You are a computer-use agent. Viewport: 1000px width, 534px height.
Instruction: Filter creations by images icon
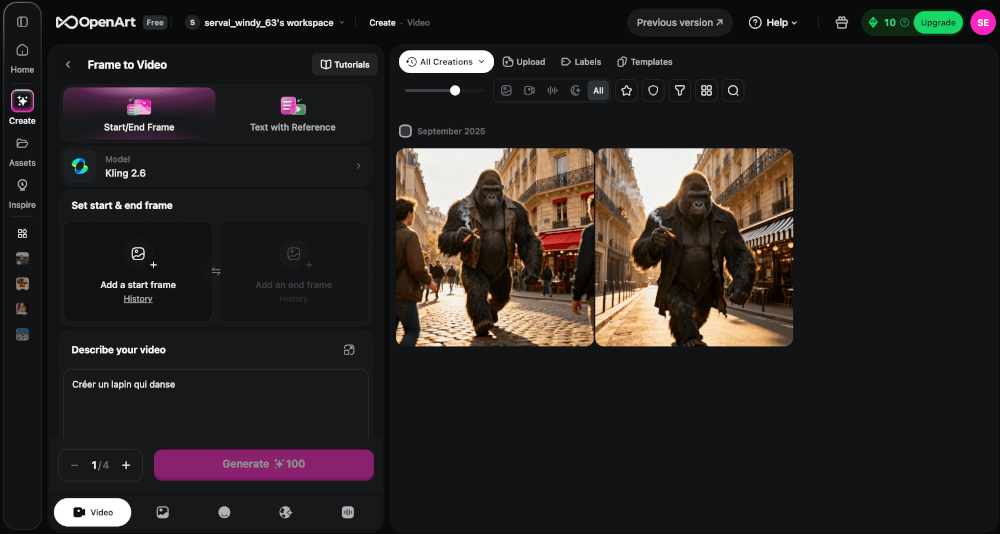506,91
